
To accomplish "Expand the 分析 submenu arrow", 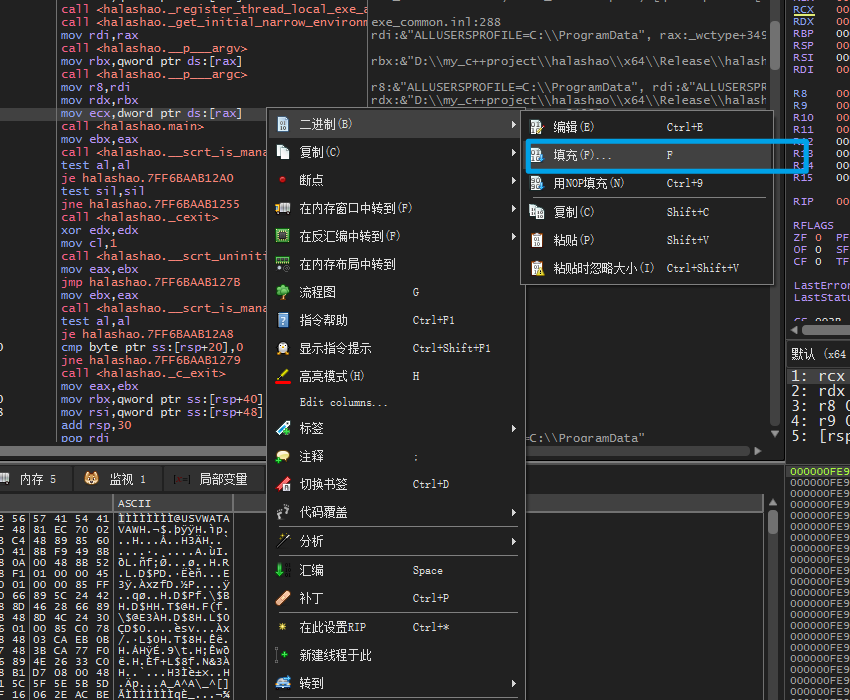I will (513, 541).
